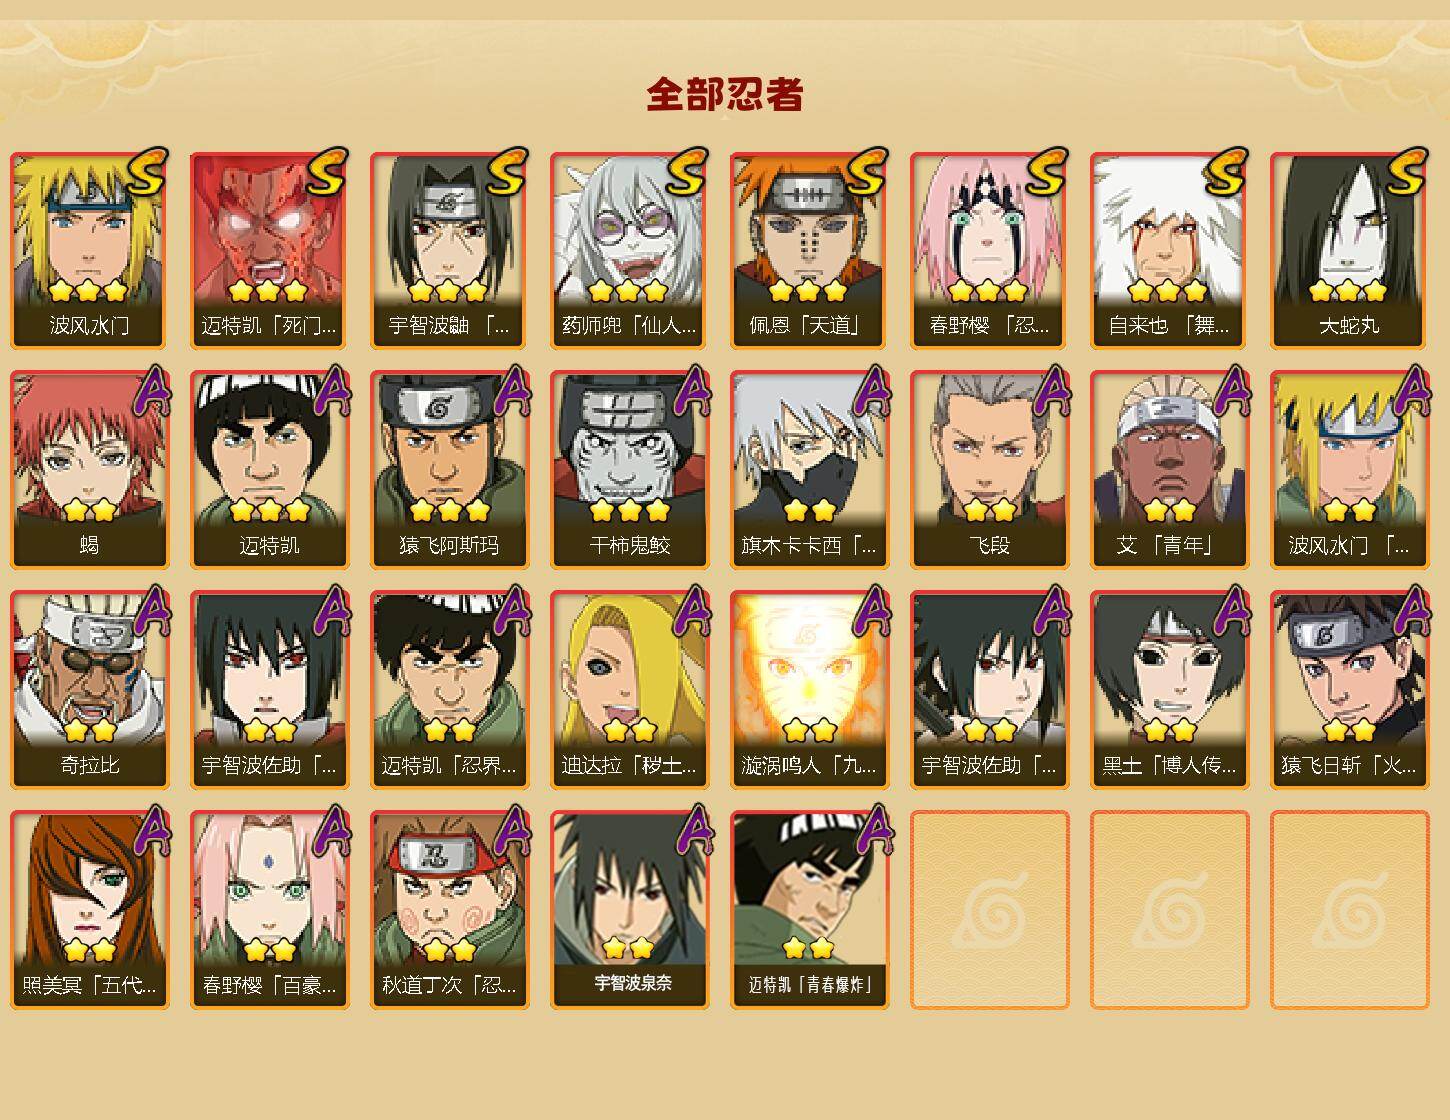Click the A rank badge on 奇拉比
The height and width of the screenshot is (1120, 1450).
click(150, 611)
